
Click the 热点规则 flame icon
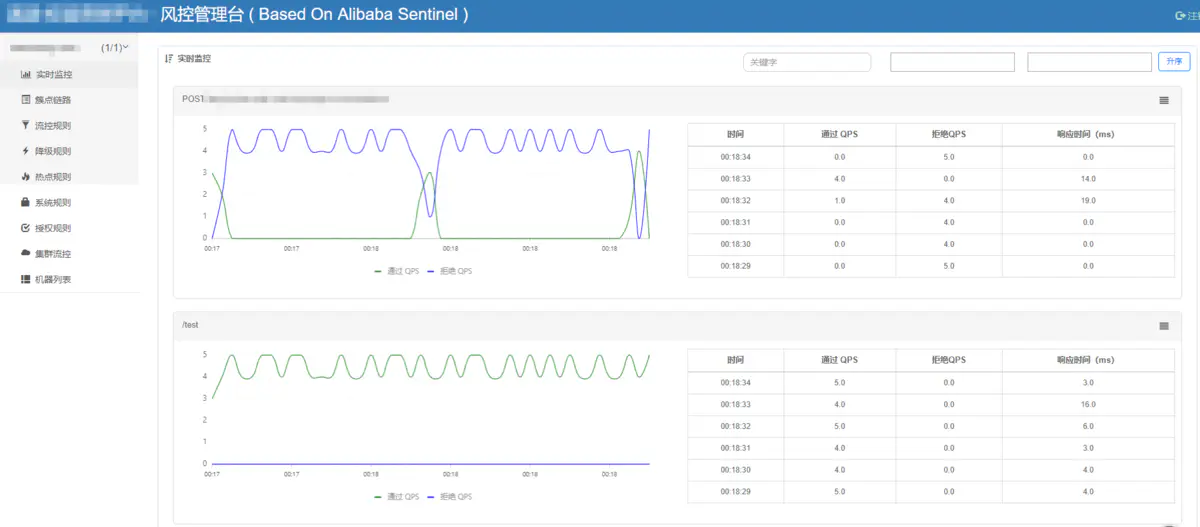point(26,177)
